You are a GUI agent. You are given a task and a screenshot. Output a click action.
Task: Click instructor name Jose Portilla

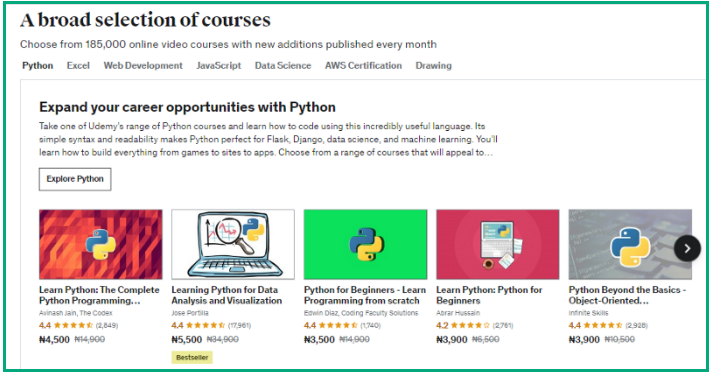coord(190,313)
